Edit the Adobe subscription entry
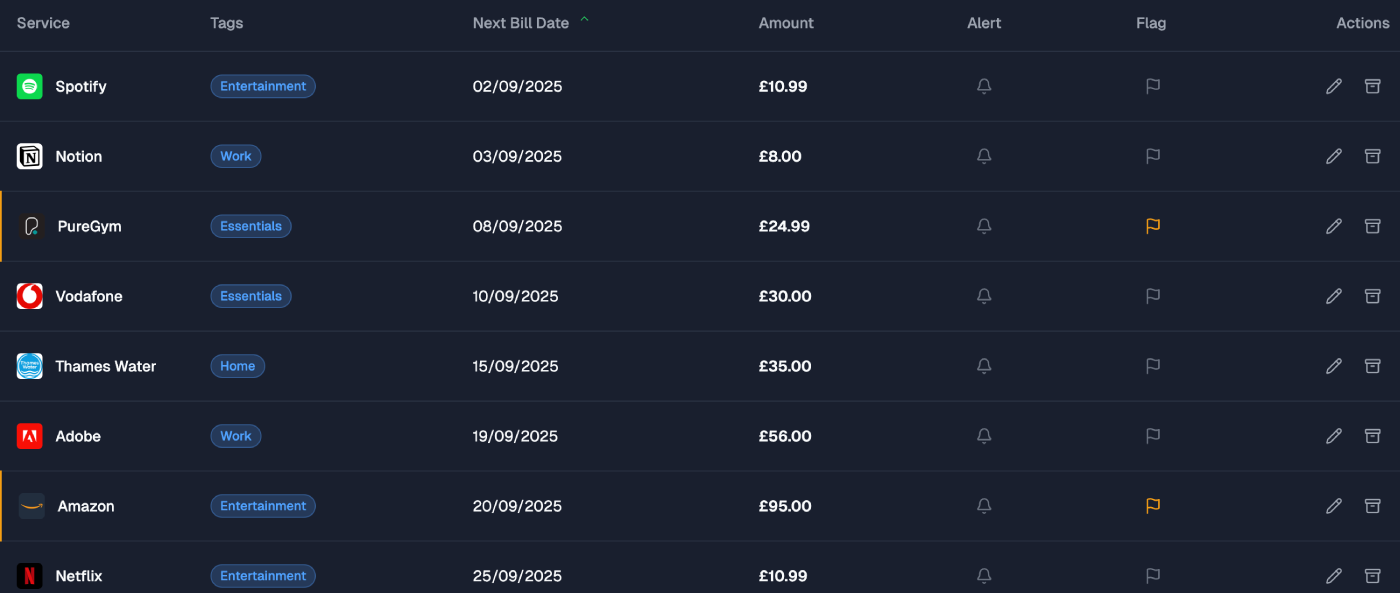Viewport: 1400px width, 593px height. click(x=1333, y=437)
